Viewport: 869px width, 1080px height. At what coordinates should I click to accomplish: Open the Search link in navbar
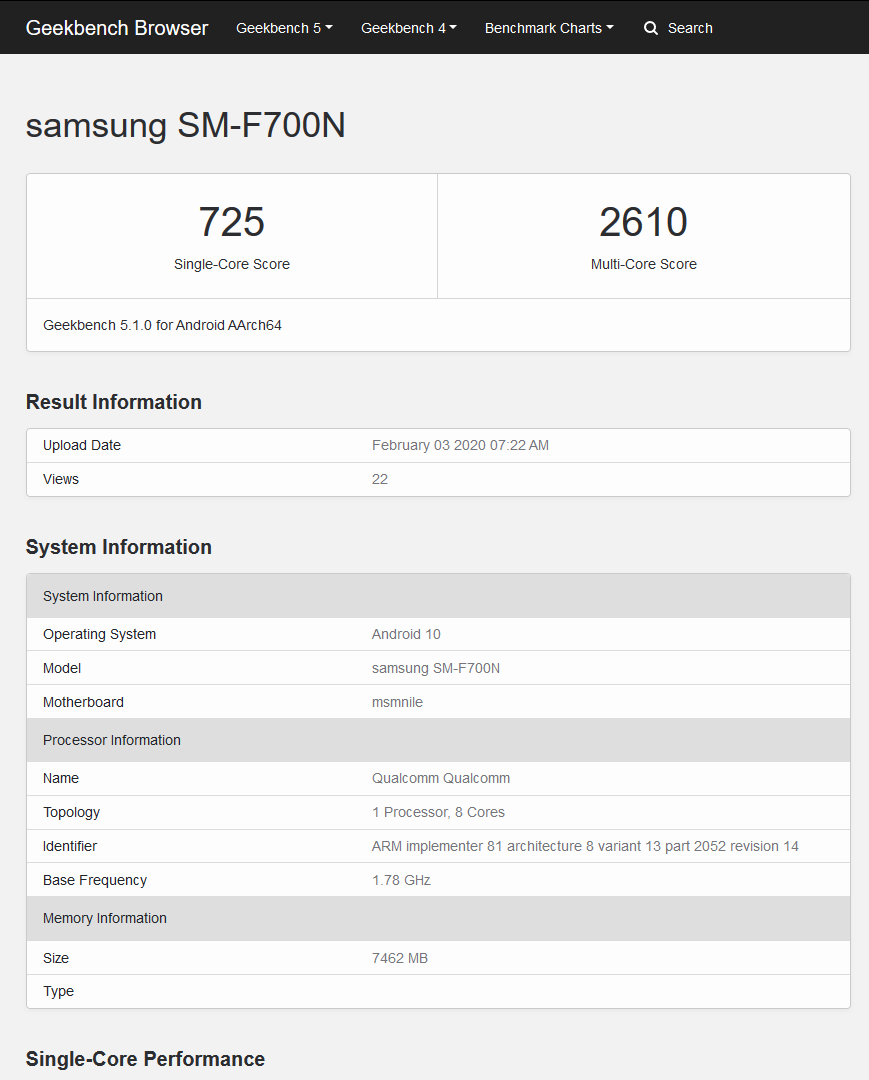click(690, 28)
